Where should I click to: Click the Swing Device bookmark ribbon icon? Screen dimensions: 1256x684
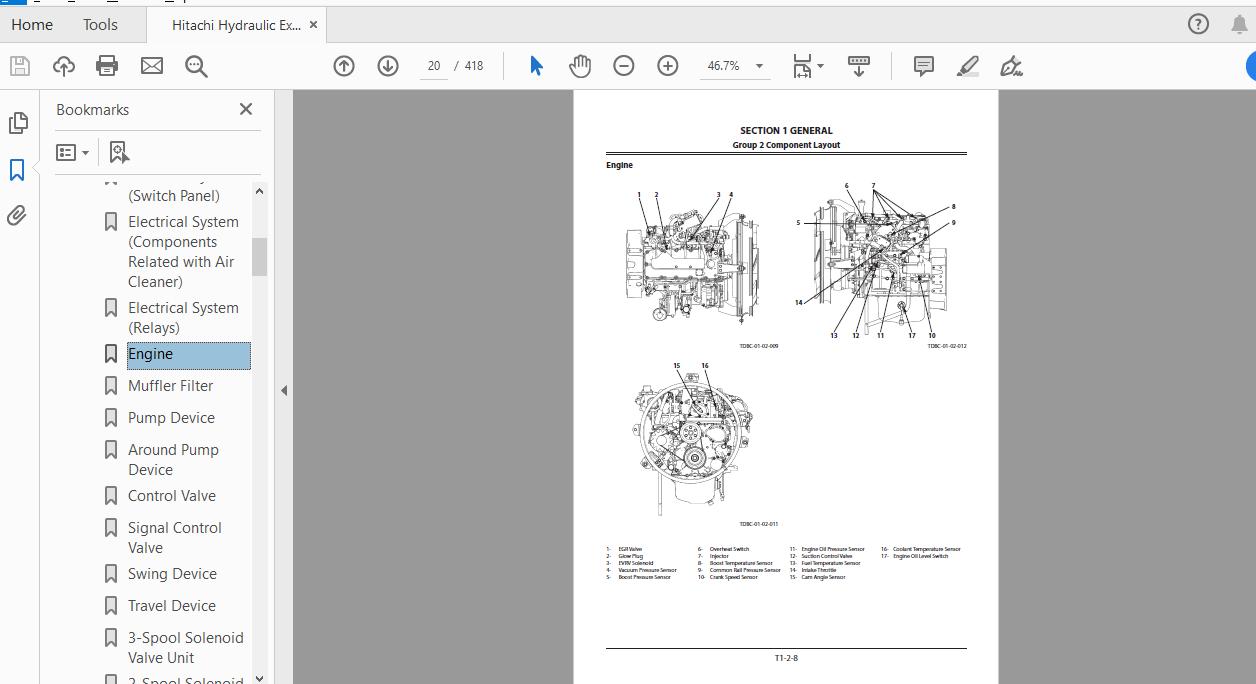click(111, 574)
